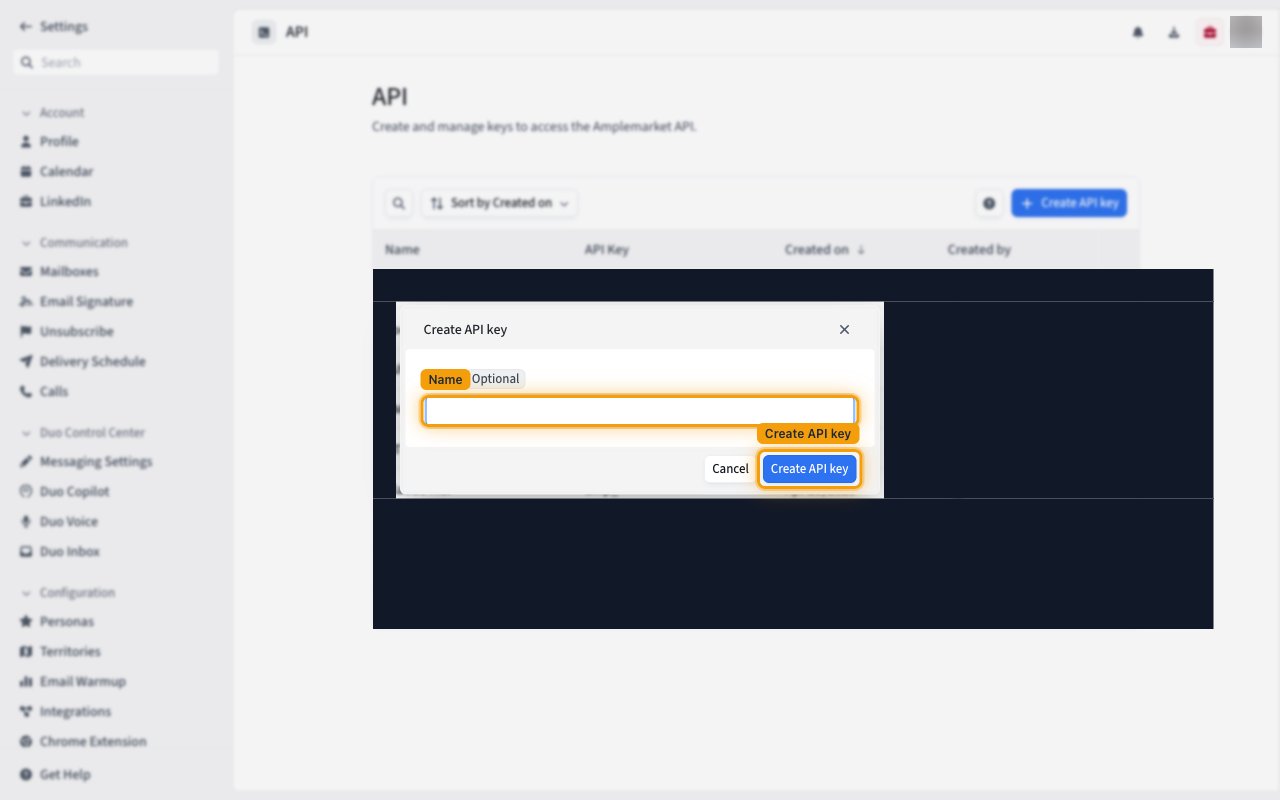Click the Get Help globe icon
This screenshot has height=800, width=1280.
point(27,775)
